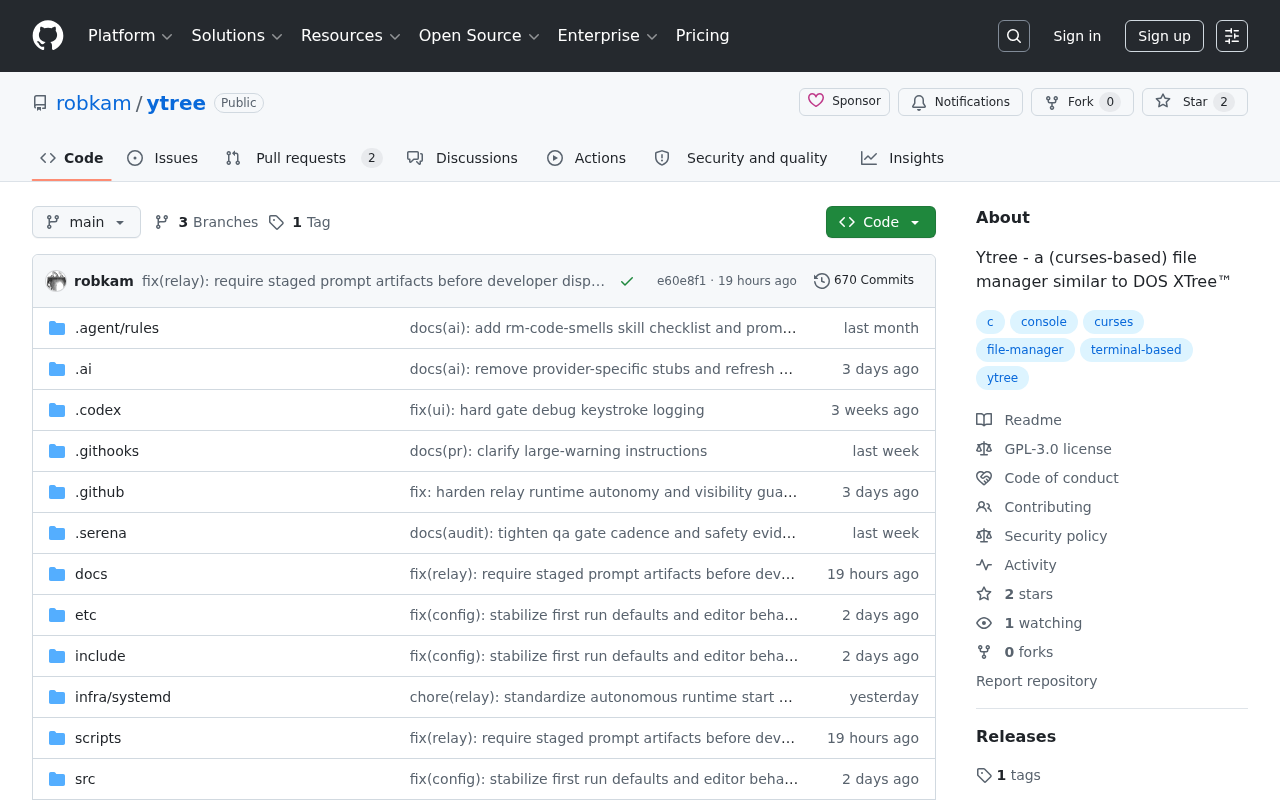
Task: Open the e60e8f1 commit hash
Action: pyautogui.click(x=681, y=281)
